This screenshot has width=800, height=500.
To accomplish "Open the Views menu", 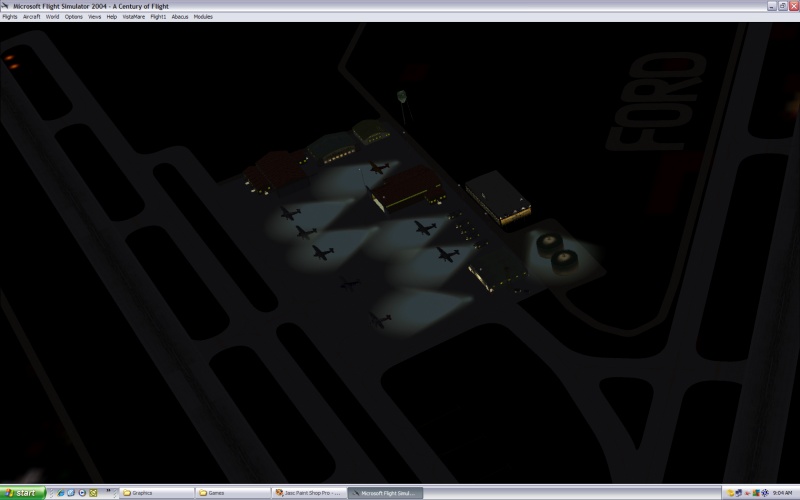I will 94,17.
